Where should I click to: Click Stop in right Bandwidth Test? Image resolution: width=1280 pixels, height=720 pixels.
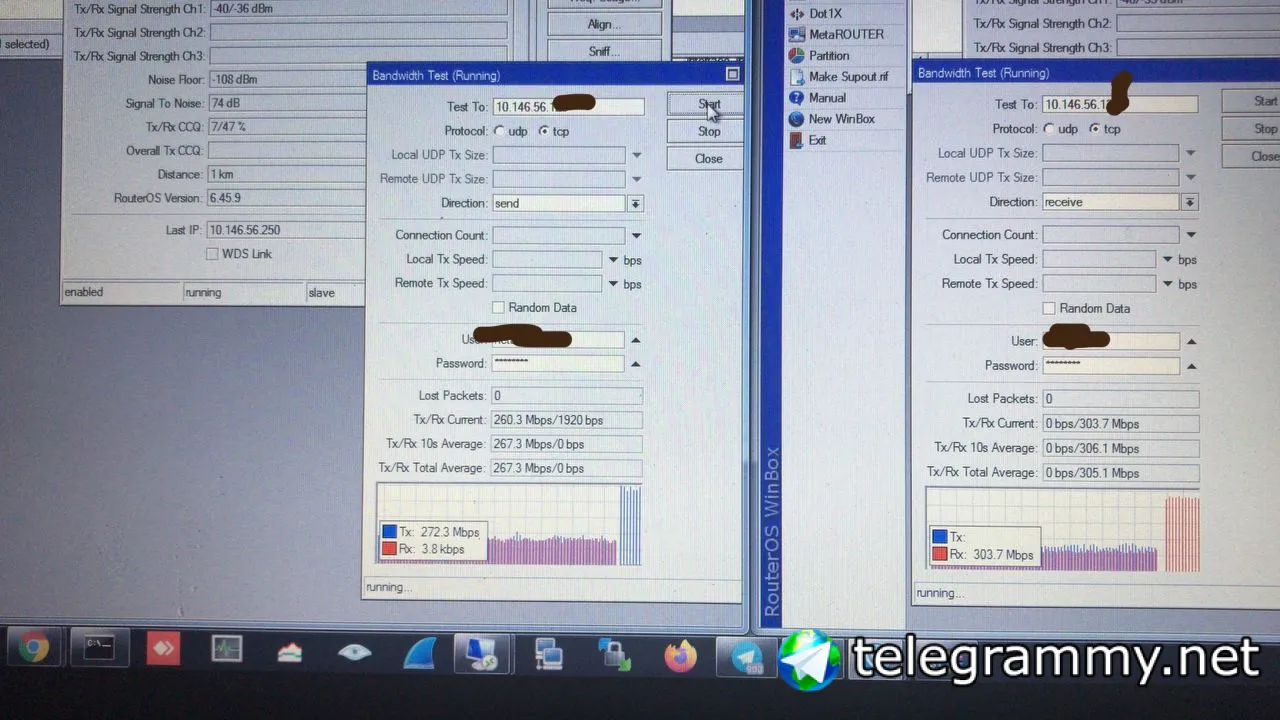coord(1252,129)
